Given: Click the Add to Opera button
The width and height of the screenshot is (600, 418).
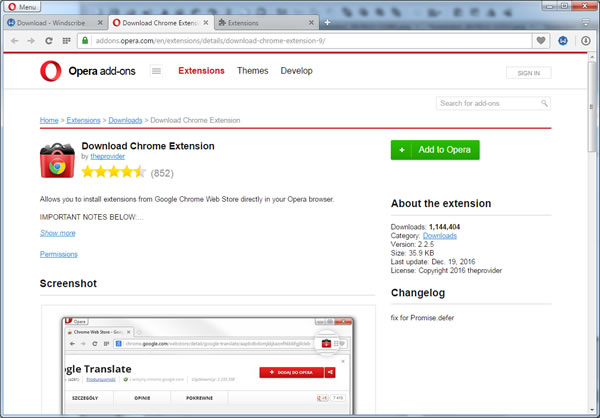Looking at the screenshot, I should pos(435,150).
